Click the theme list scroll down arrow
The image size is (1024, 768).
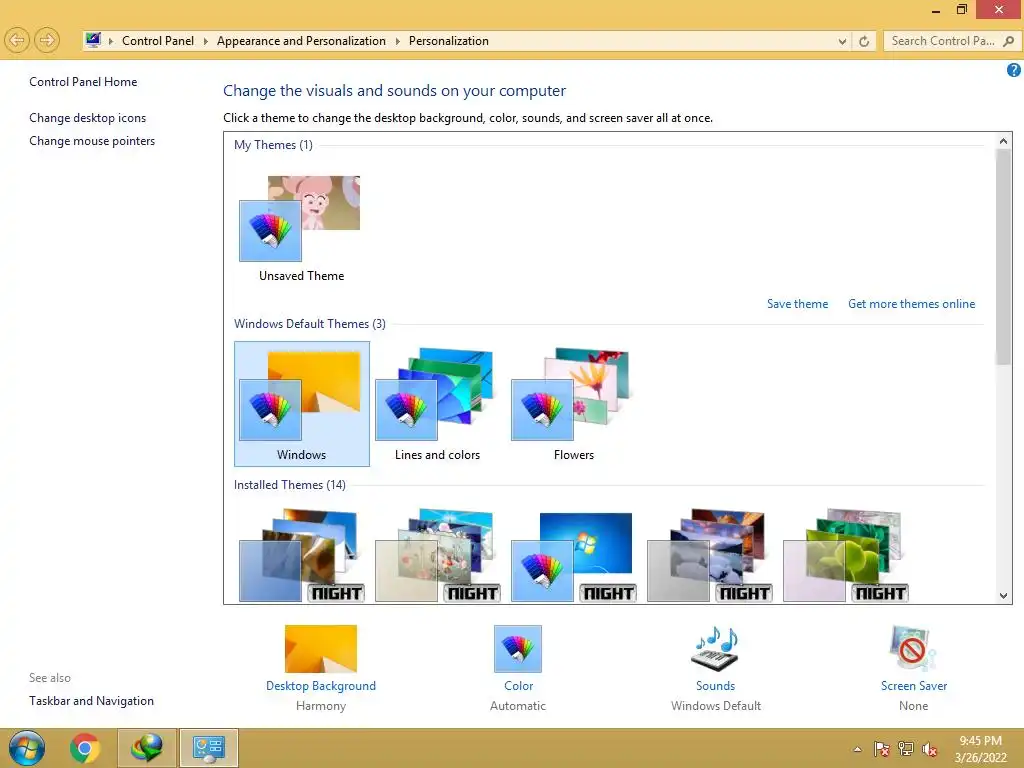(1004, 595)
